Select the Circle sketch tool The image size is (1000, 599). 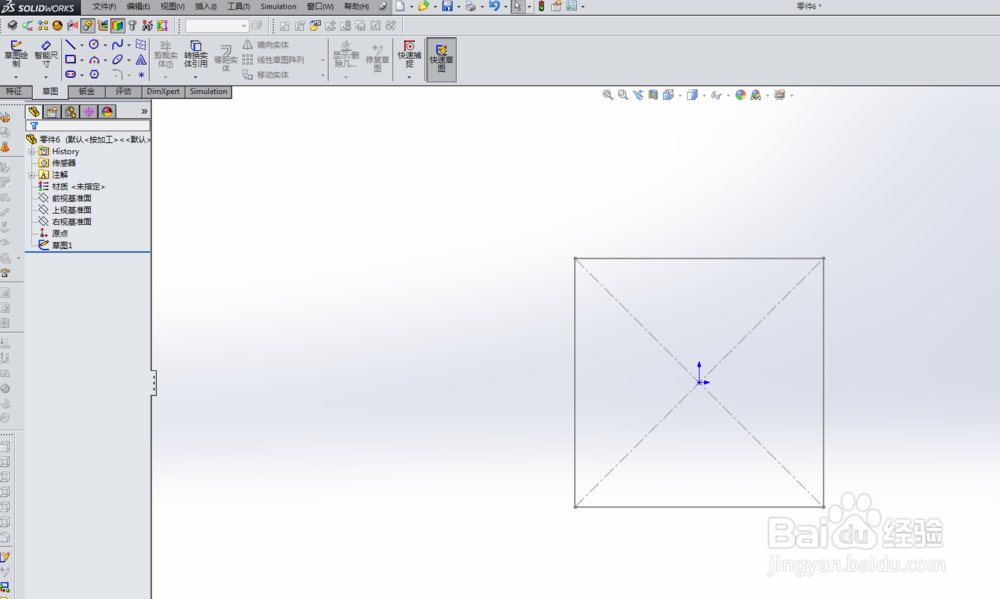pyautogui.click(x=93, y=44)
